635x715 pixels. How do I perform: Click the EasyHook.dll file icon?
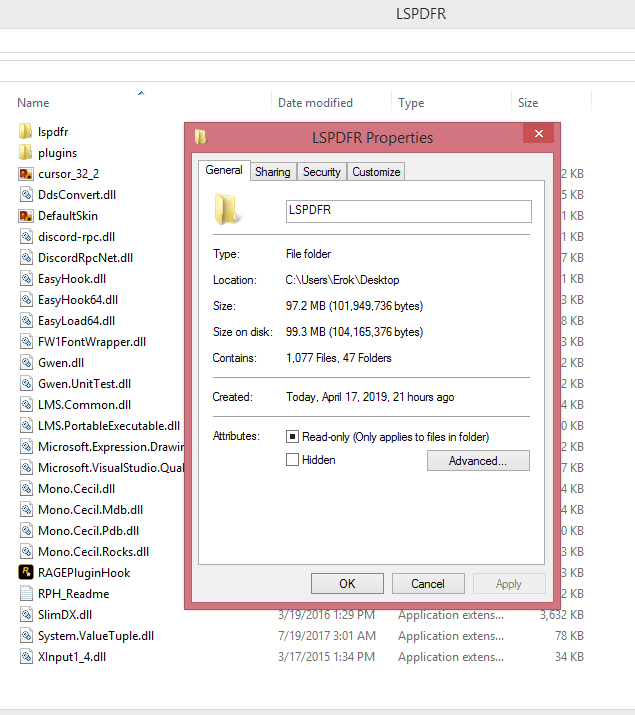pos(26,279)
